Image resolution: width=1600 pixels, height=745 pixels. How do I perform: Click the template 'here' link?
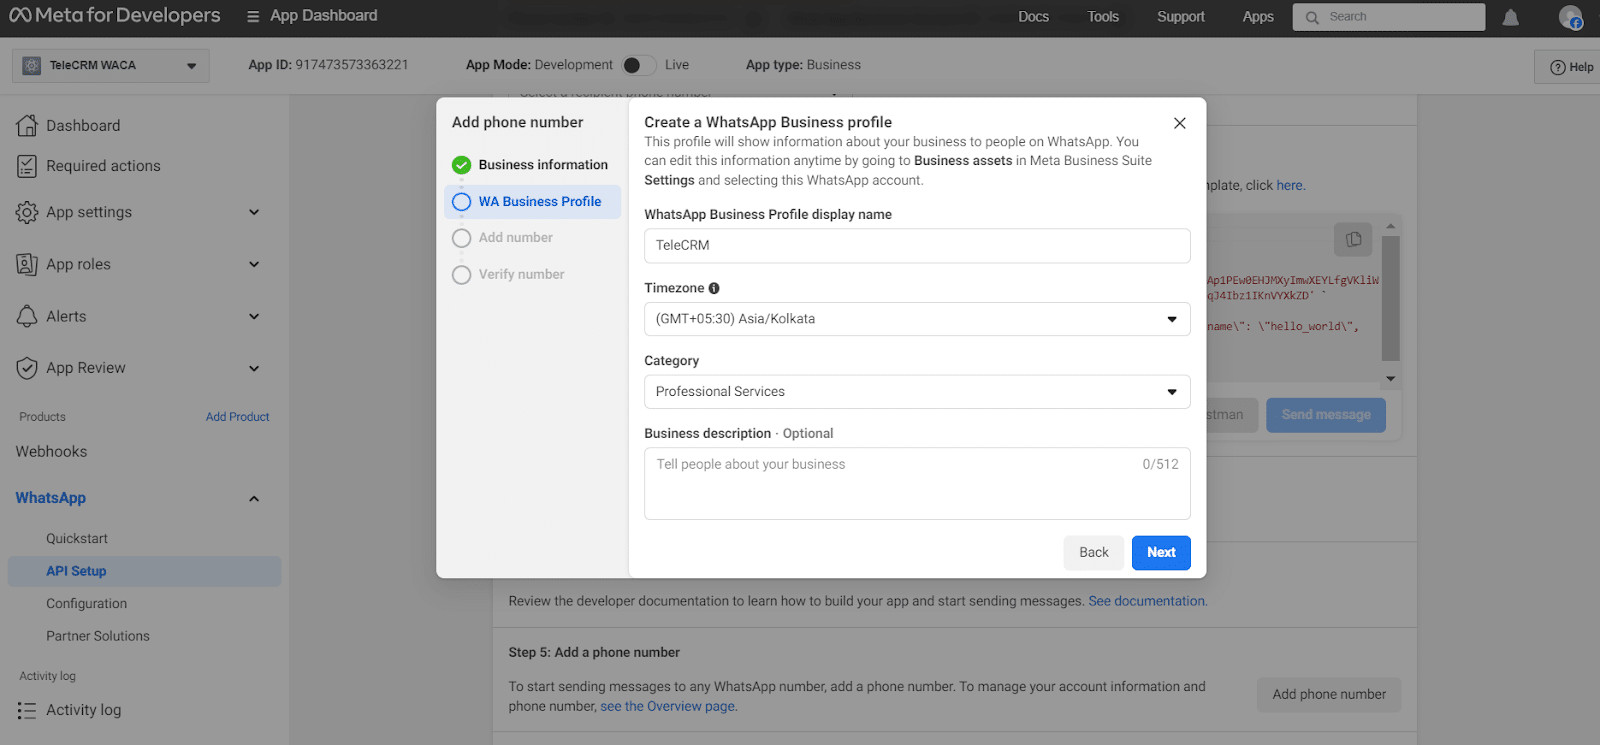[1289, 185]
